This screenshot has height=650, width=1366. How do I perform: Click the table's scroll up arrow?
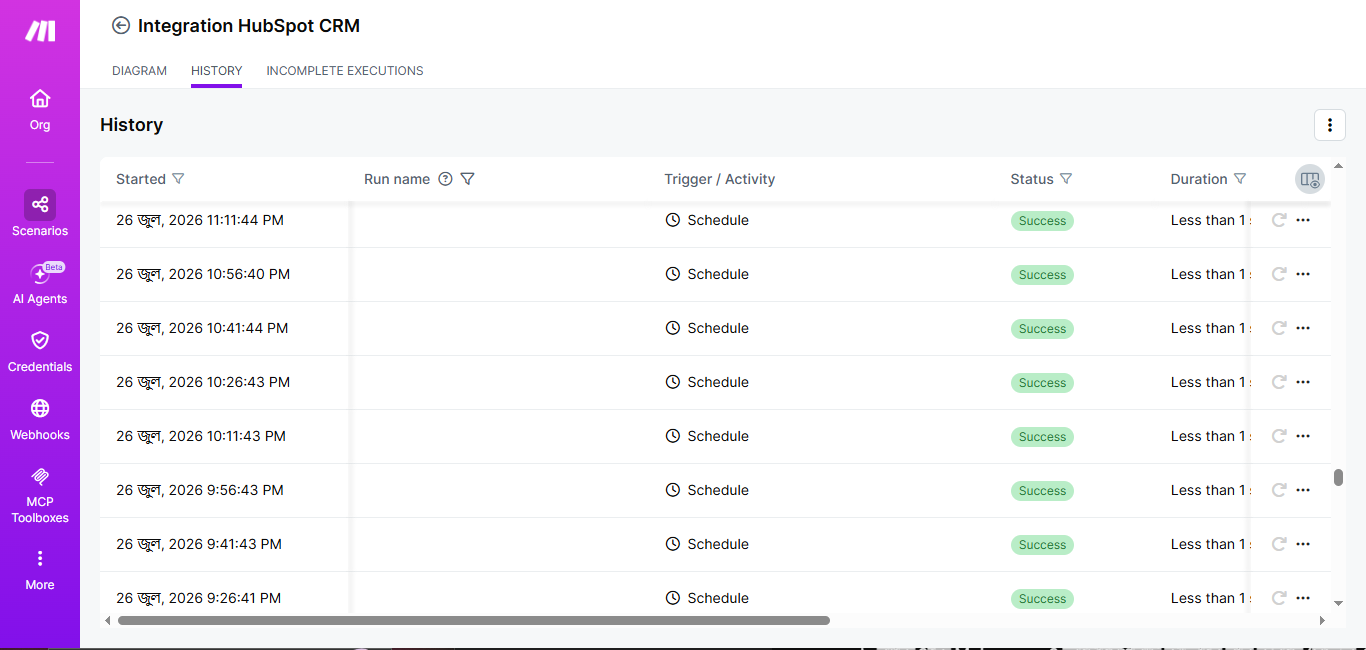[x=1338, y=166]
